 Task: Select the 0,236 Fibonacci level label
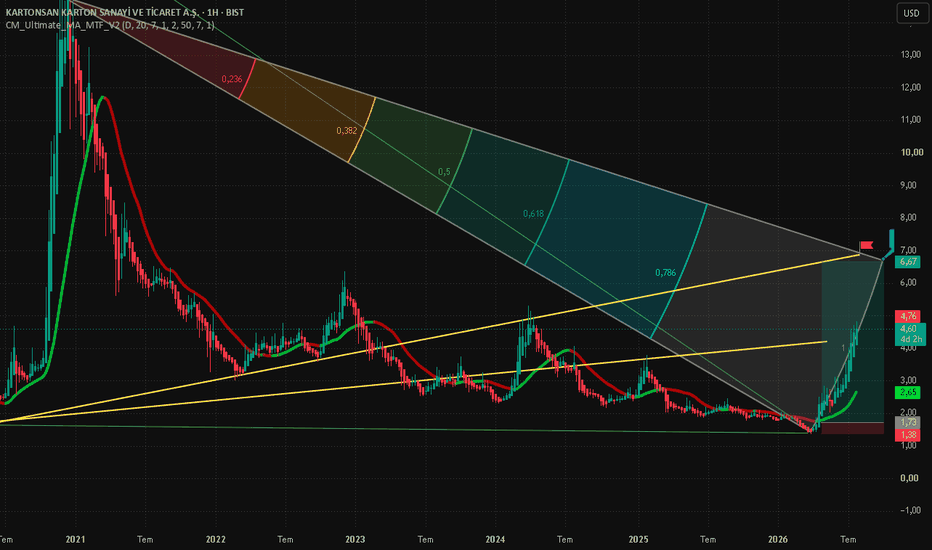[232, 79]
